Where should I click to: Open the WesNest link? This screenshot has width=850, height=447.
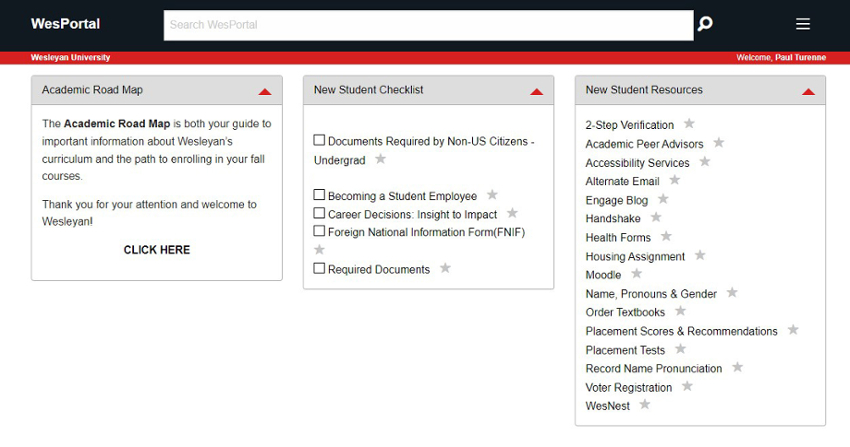pos(607,406)
